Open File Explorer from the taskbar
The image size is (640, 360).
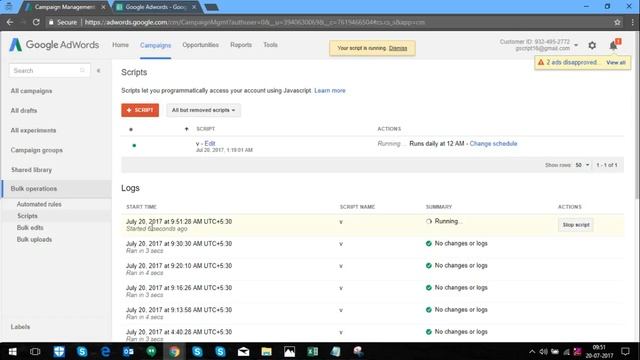pyautogui.click(x=267, y=351)
